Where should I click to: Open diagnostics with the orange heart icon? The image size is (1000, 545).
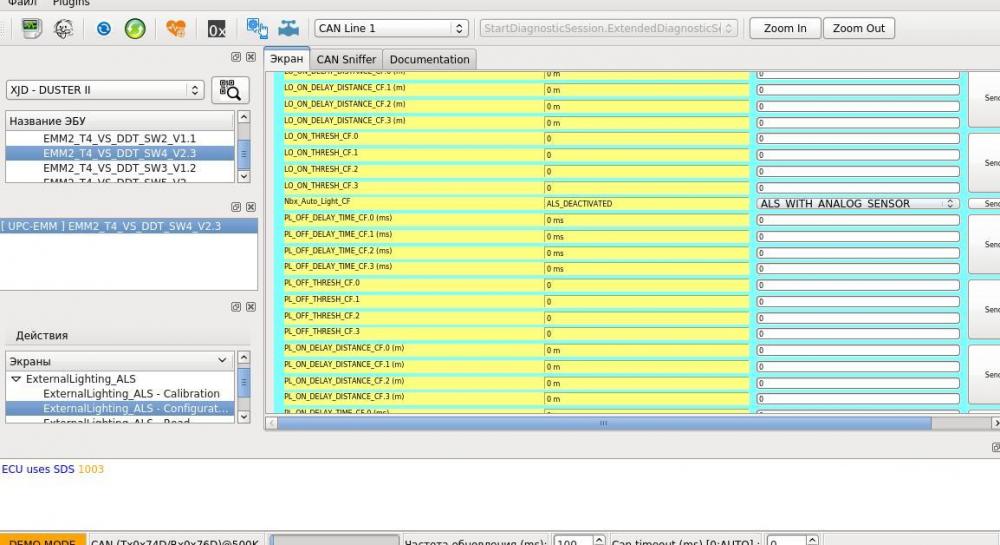pos(175,28)
